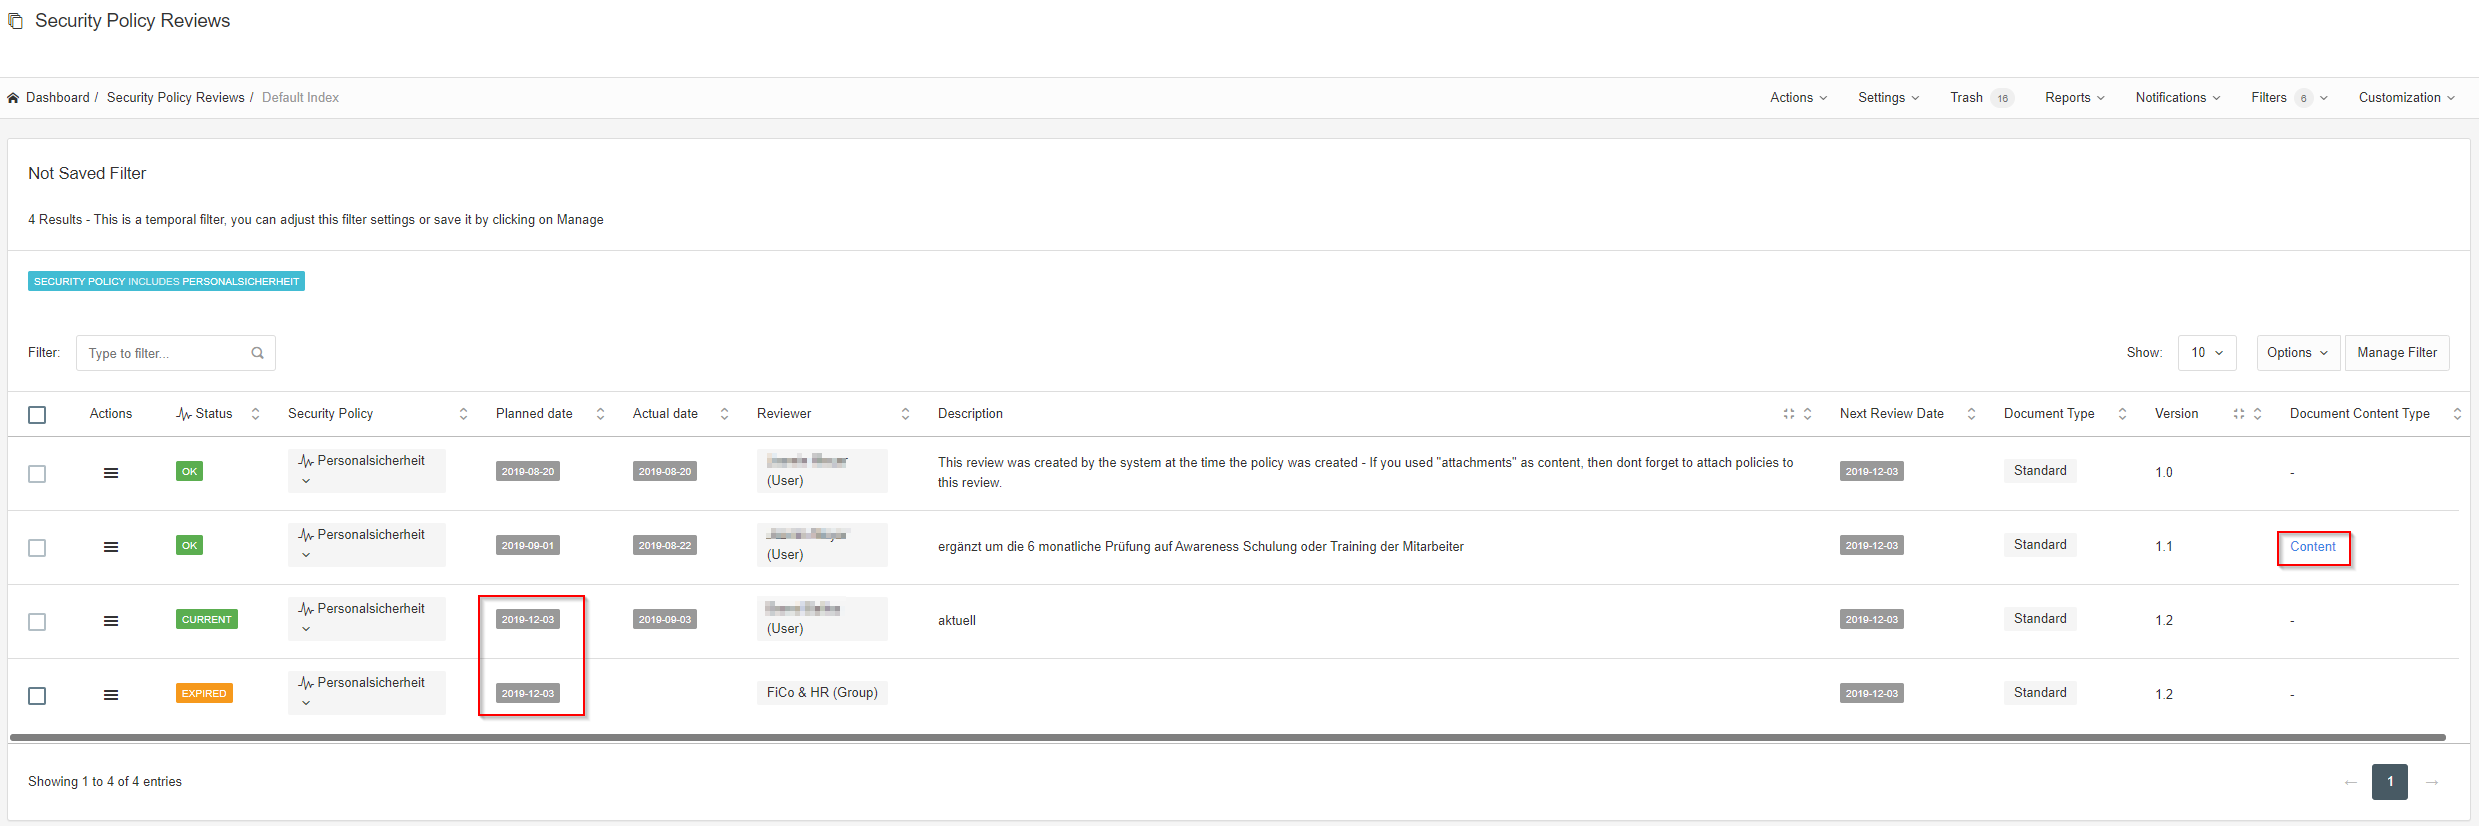Toggle the select-all checkbox in table header
The height and width of the screenshot is (826, 2479).
(37, 415)
